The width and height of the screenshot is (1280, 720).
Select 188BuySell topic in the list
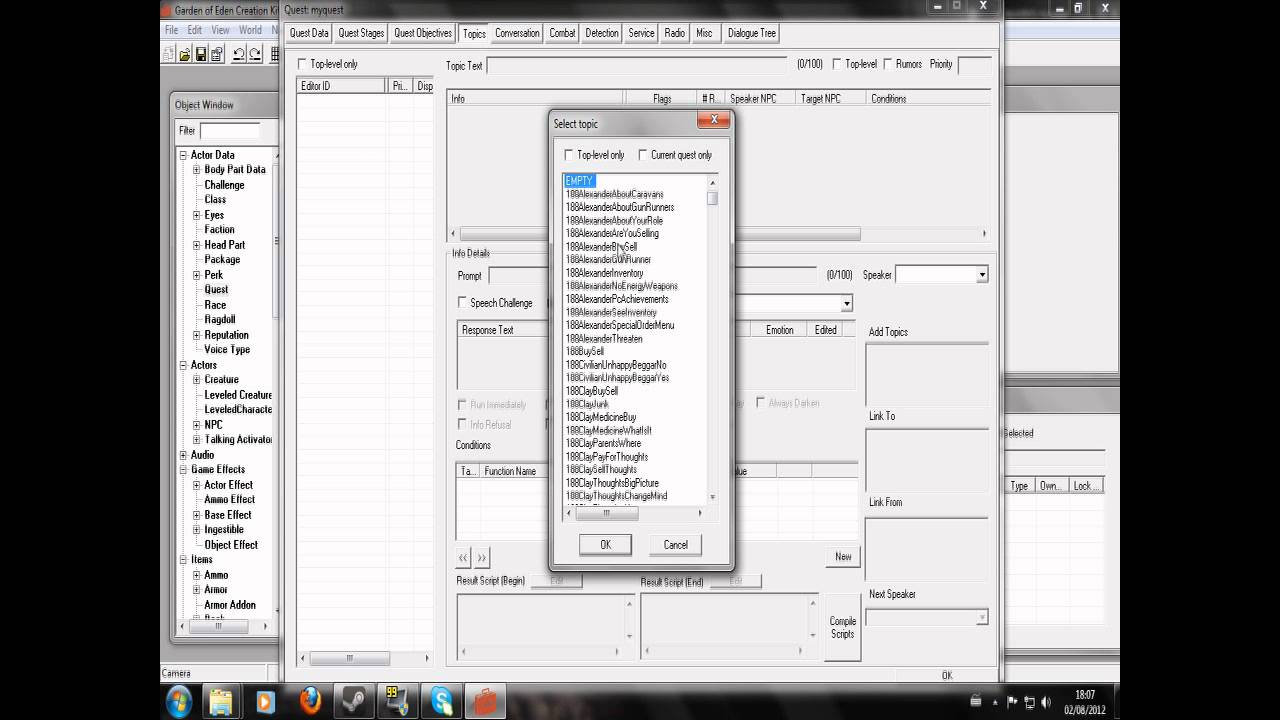click(x=585, y=352)
